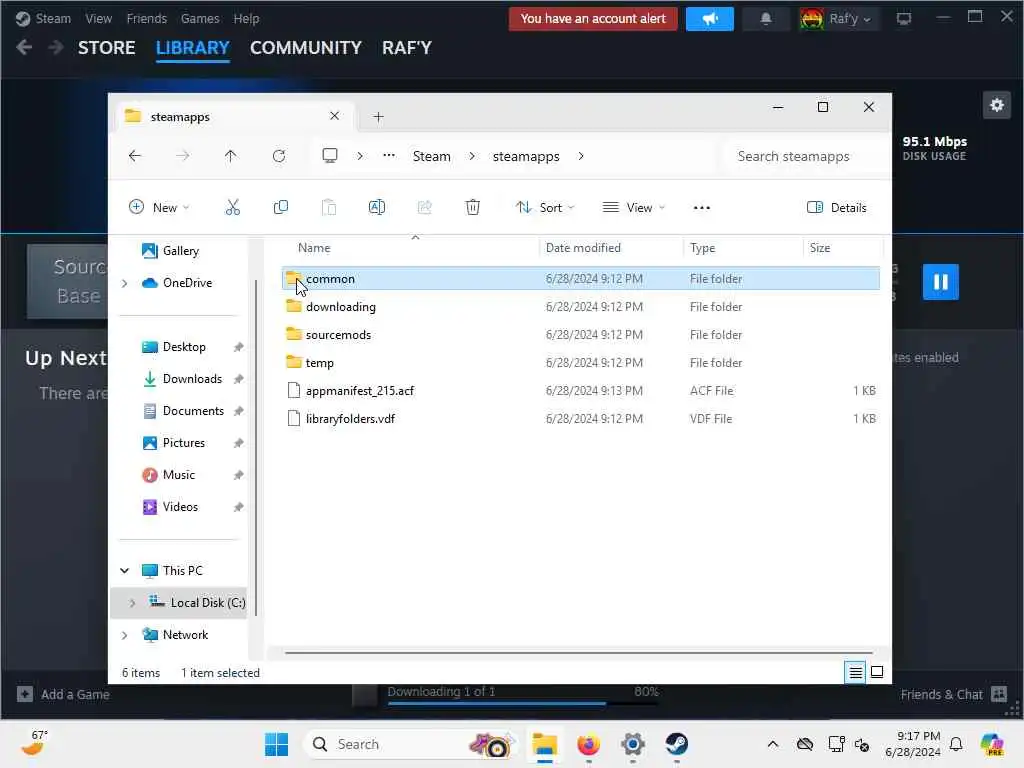
Task: Click the taskbar Search box
Action: (410, 744)
